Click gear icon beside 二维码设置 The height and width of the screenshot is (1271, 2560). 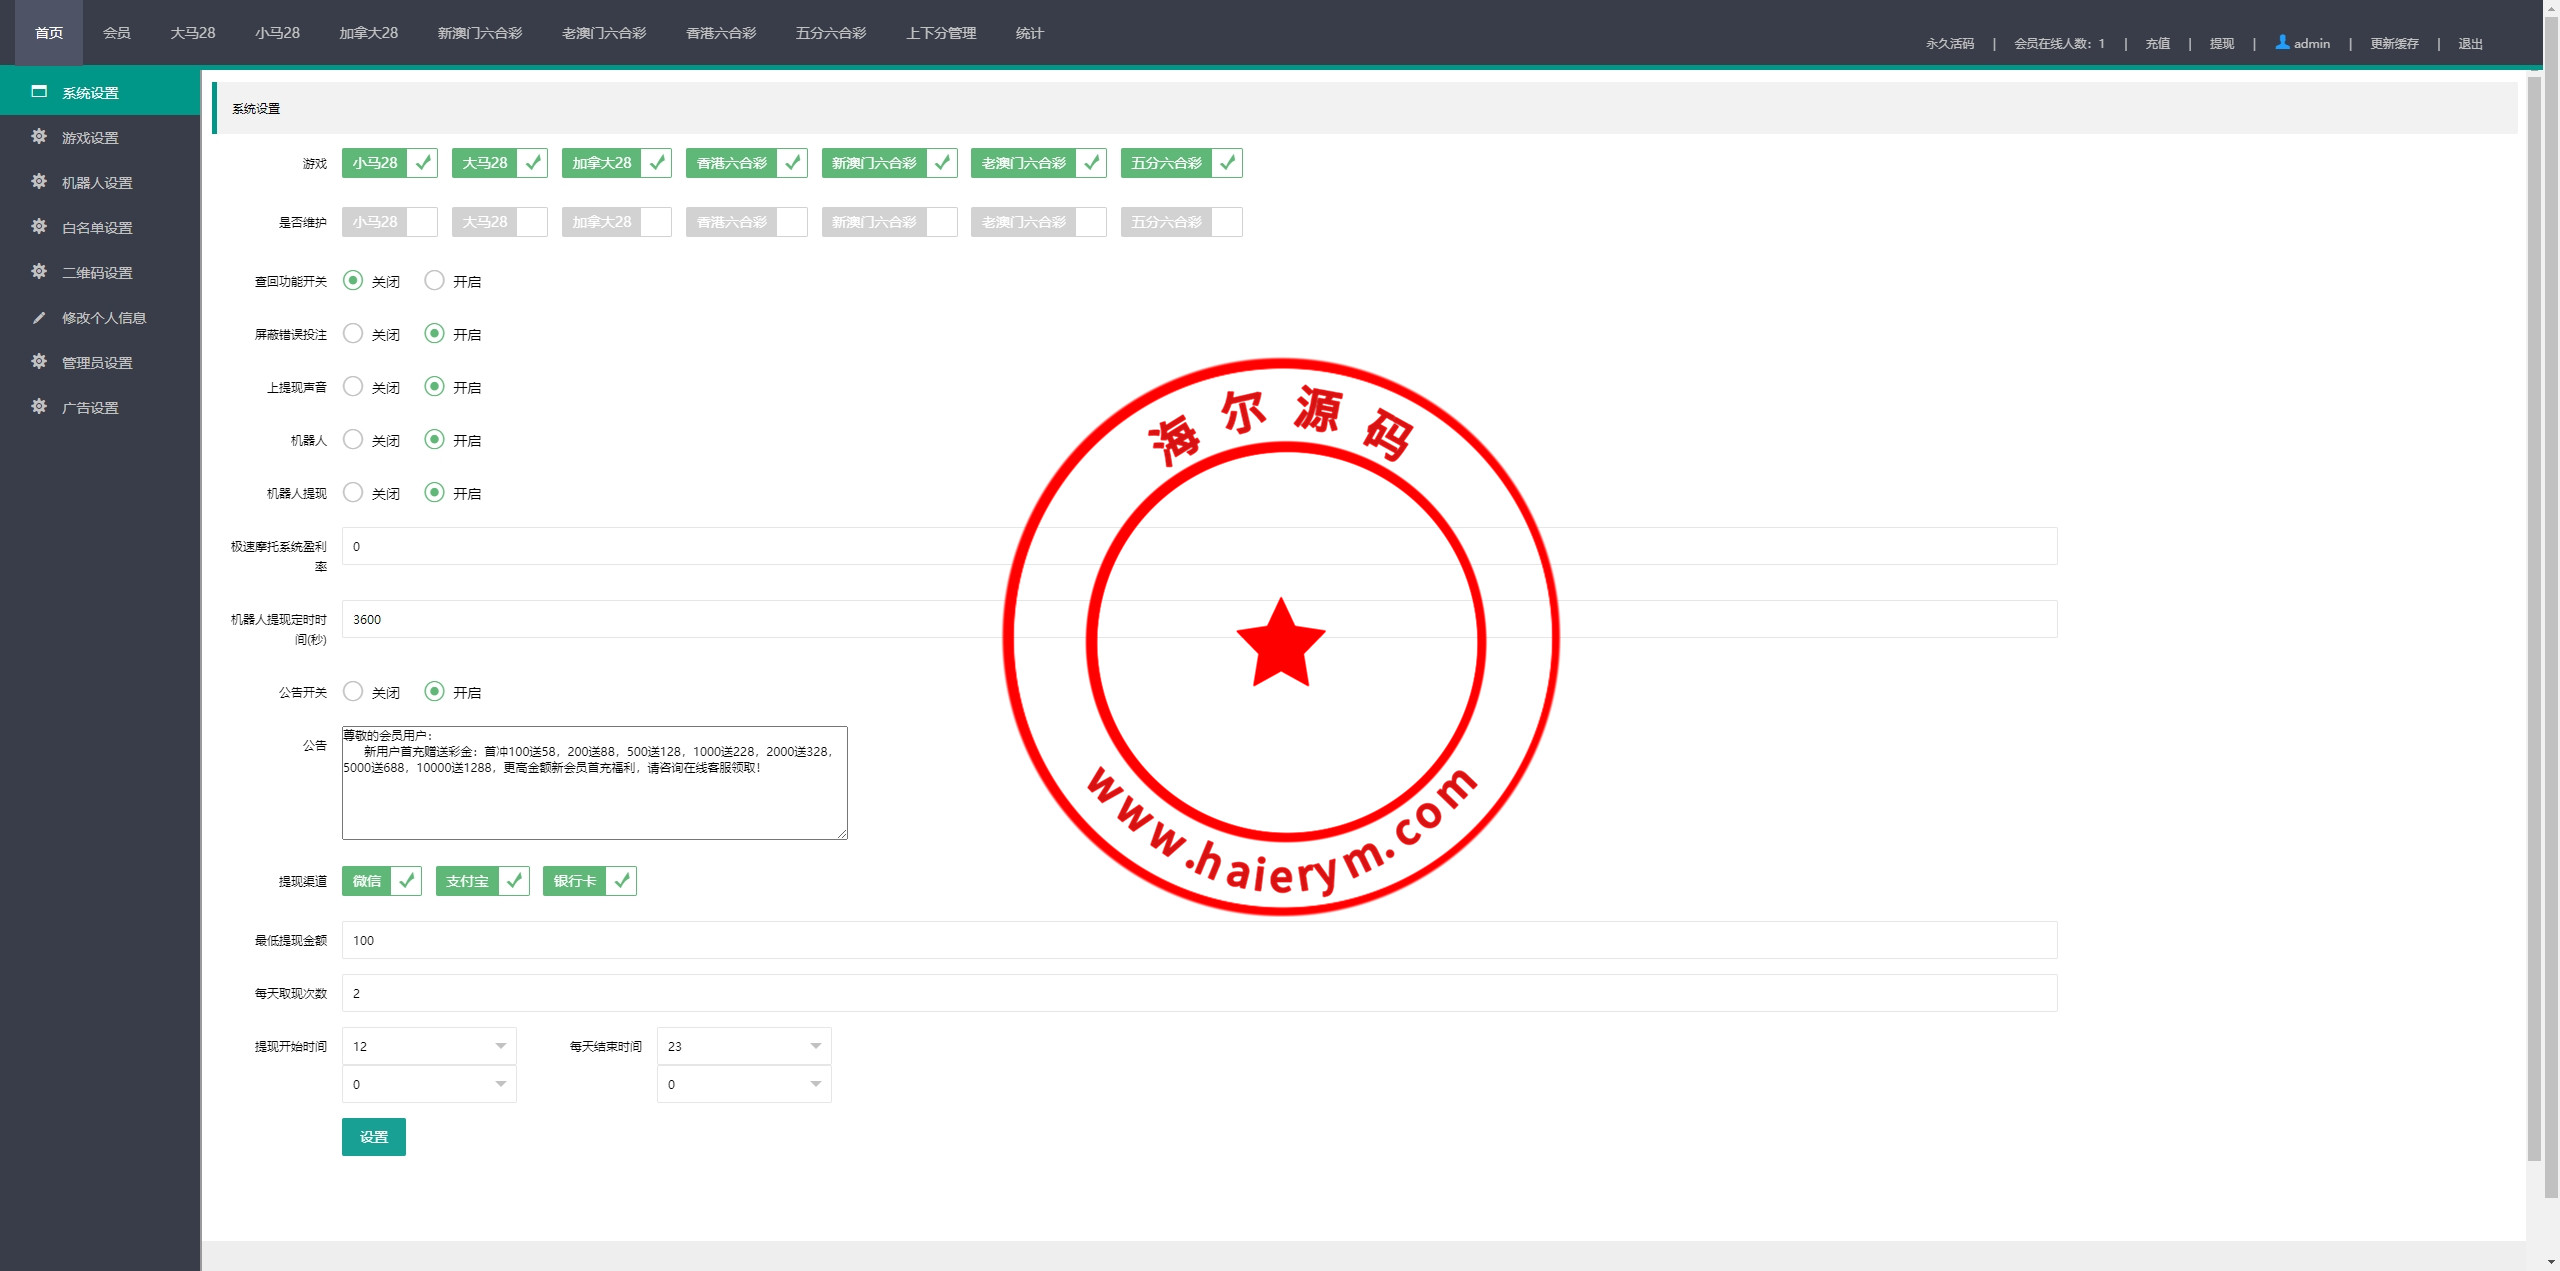pos(39,272)
